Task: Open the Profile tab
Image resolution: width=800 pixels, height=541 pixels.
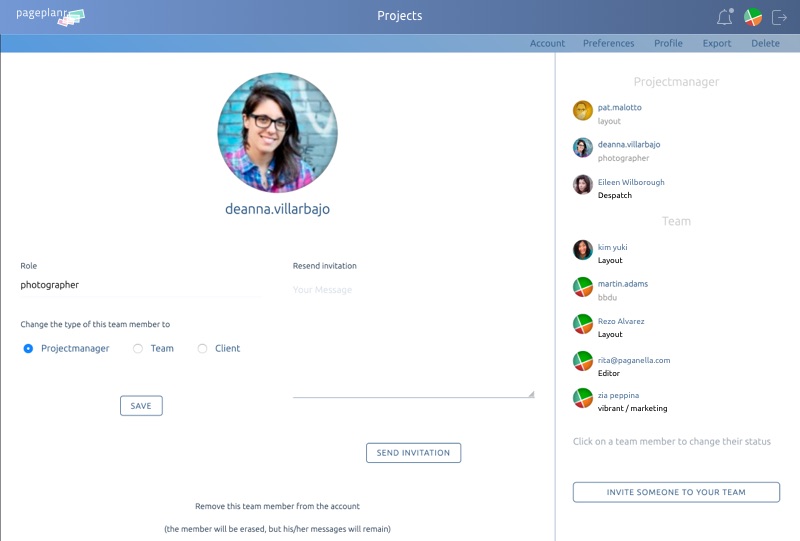Action: click(x=668, y=43)
